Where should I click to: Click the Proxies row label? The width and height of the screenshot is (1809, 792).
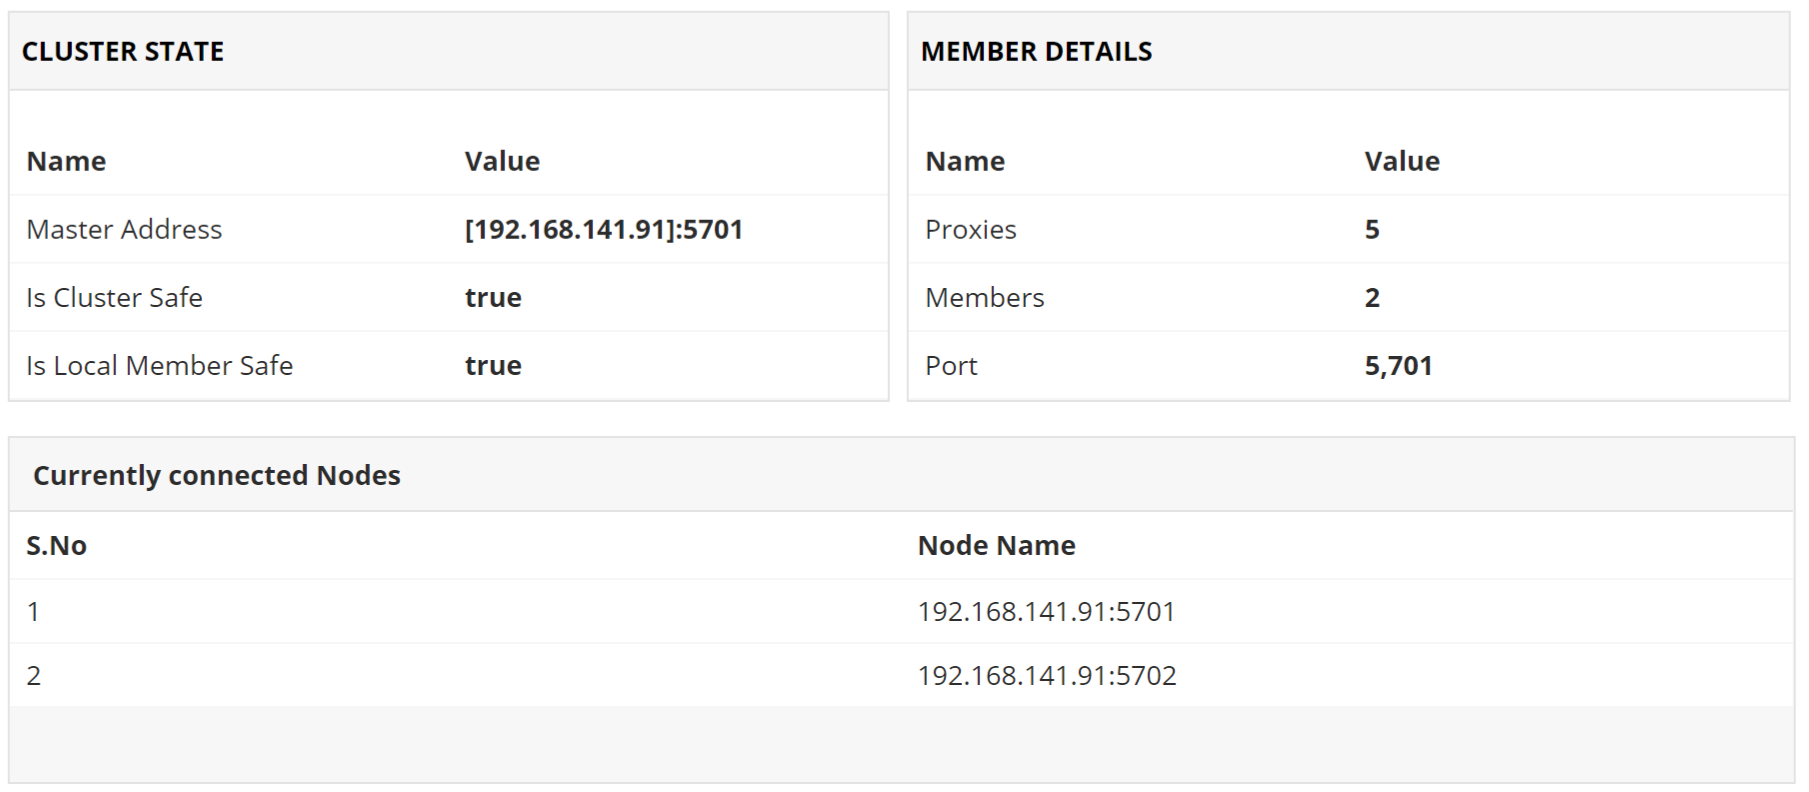(x=970, y=230)
